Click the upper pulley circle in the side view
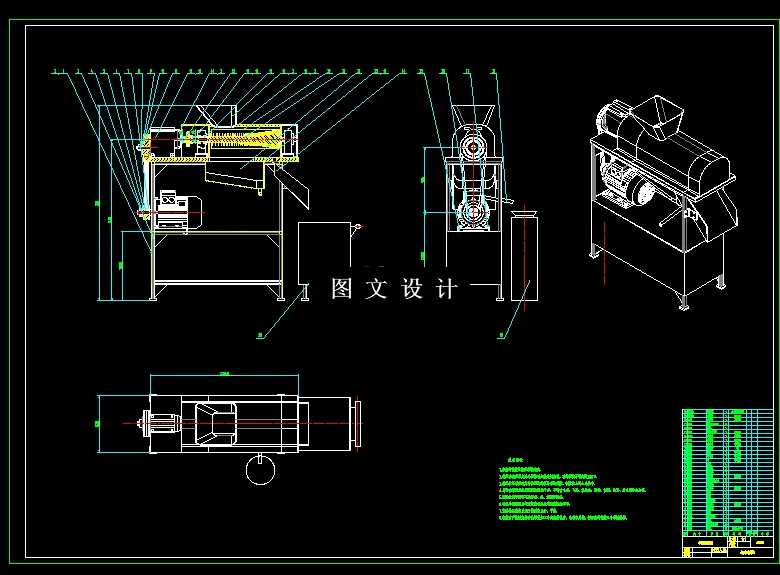This screenshot has height=575, width=780. tap(472, 147)
